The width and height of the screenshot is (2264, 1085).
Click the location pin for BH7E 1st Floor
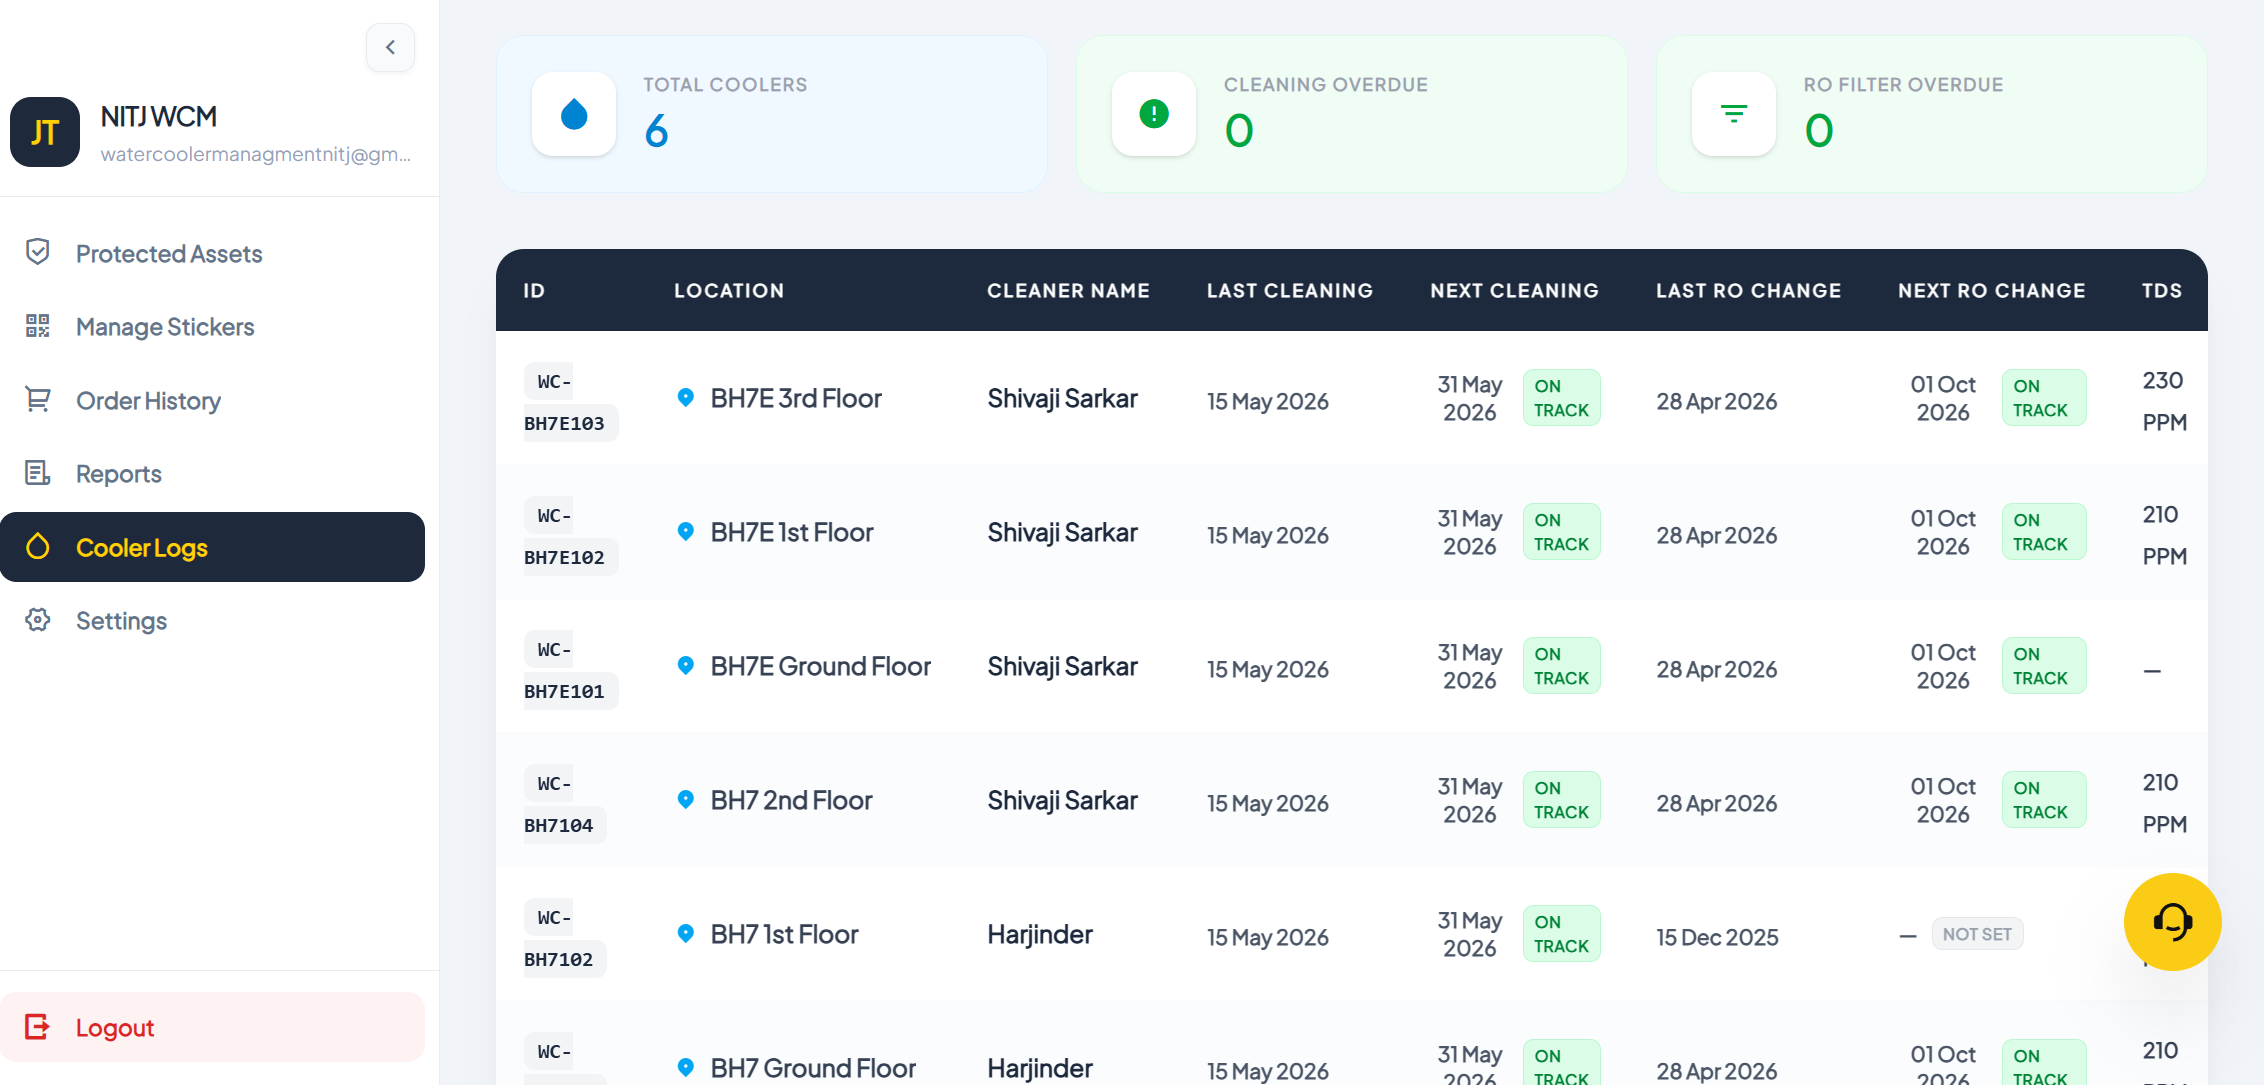(686, 532)
